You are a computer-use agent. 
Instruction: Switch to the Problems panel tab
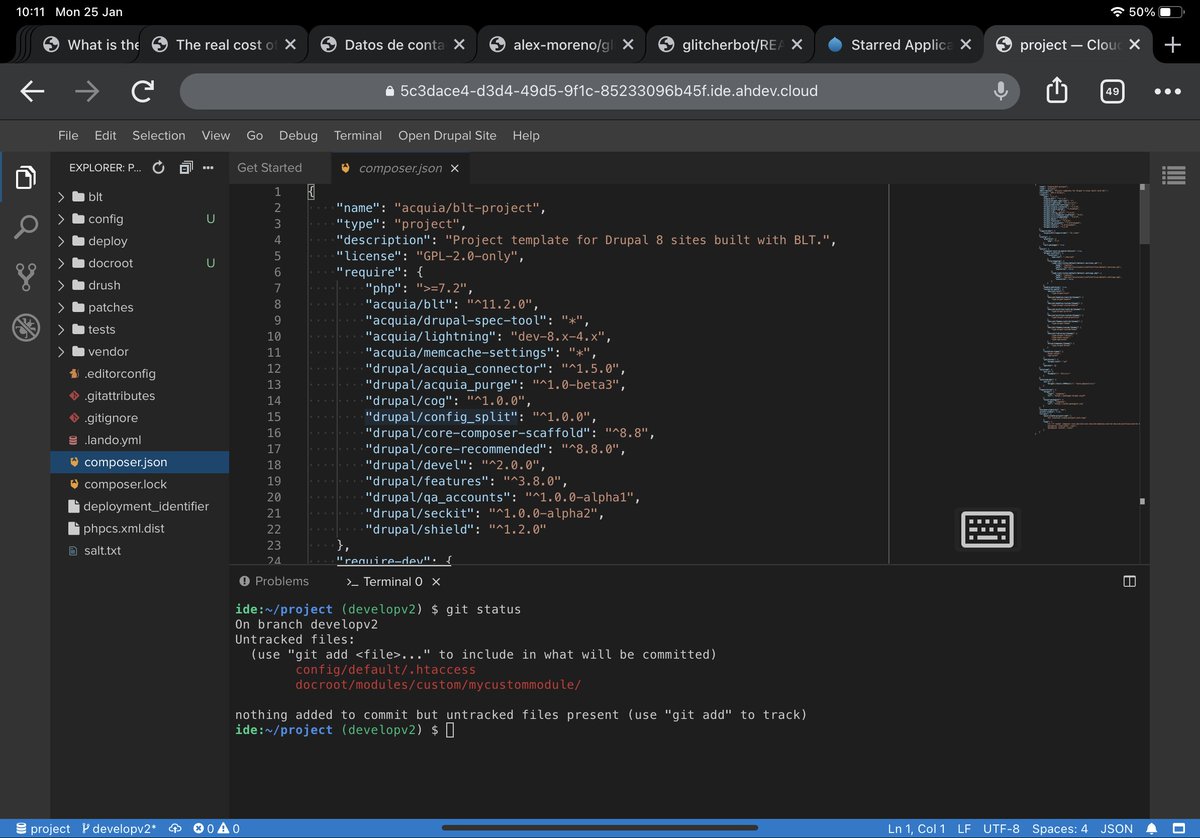(273, 581)
